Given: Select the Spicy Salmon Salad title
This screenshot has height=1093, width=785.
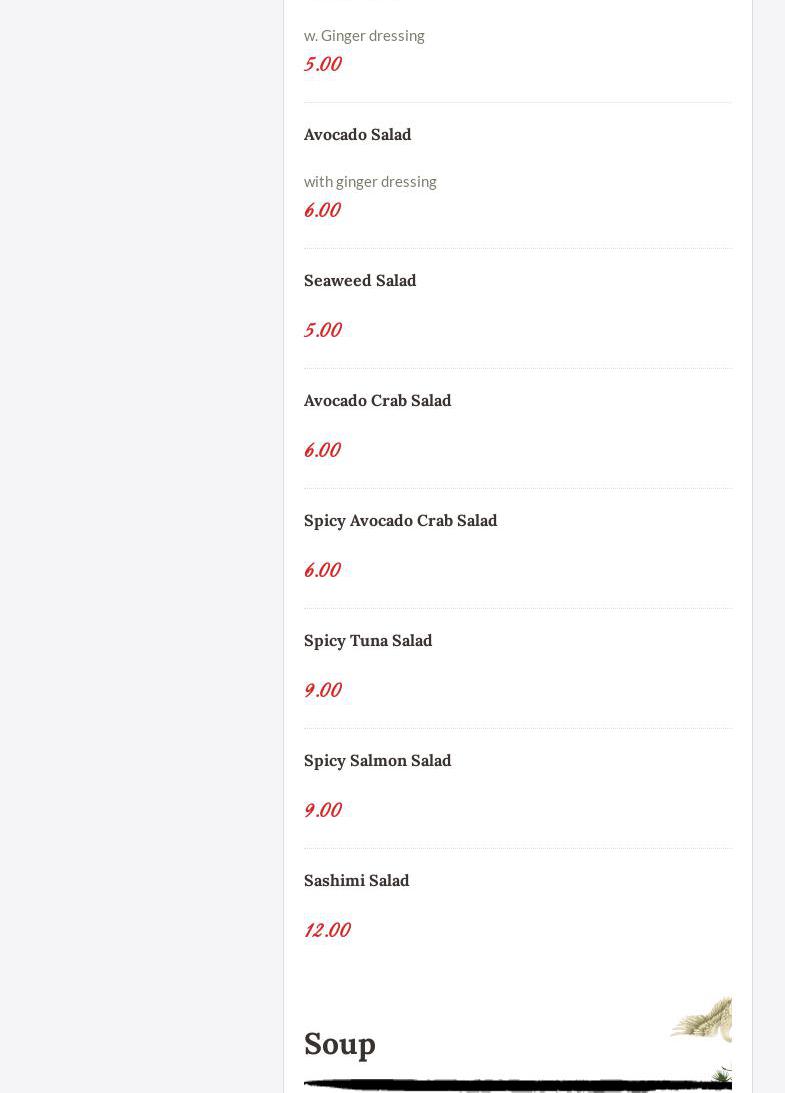Looking at the screenshot, I should tap(377, 760).
